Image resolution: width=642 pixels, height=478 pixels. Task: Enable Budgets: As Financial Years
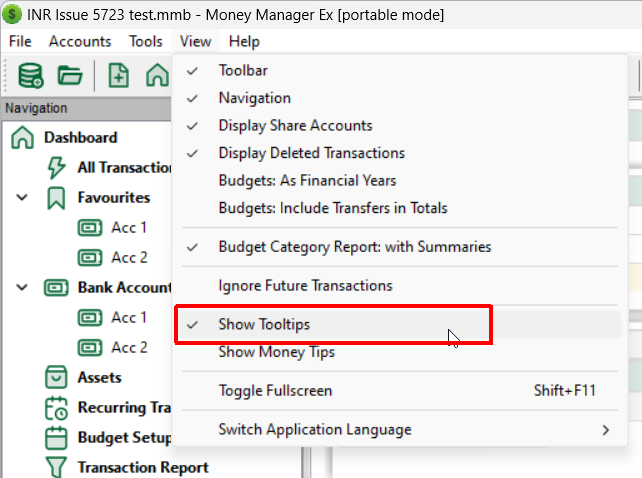point(401,180)
